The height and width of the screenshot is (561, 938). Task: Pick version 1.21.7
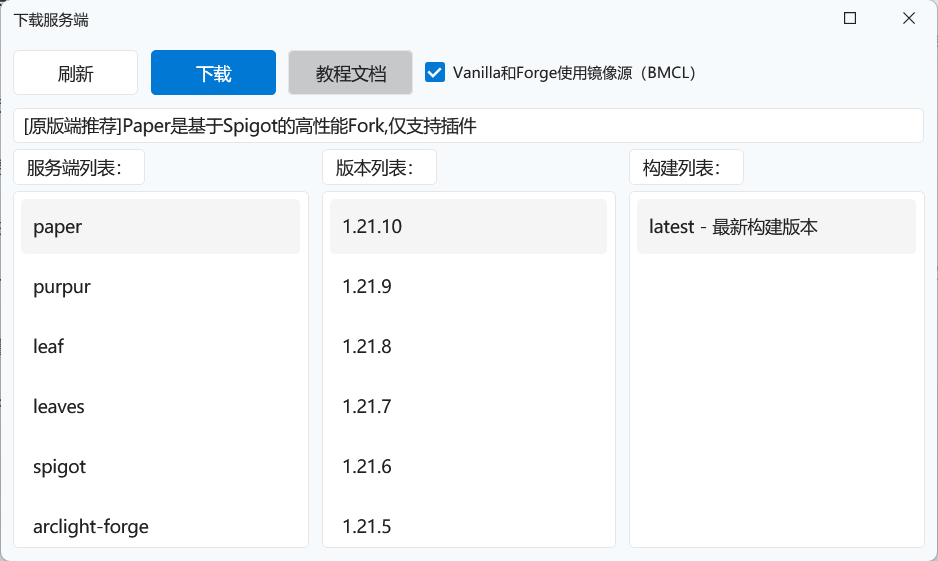(x=468, y=407)
